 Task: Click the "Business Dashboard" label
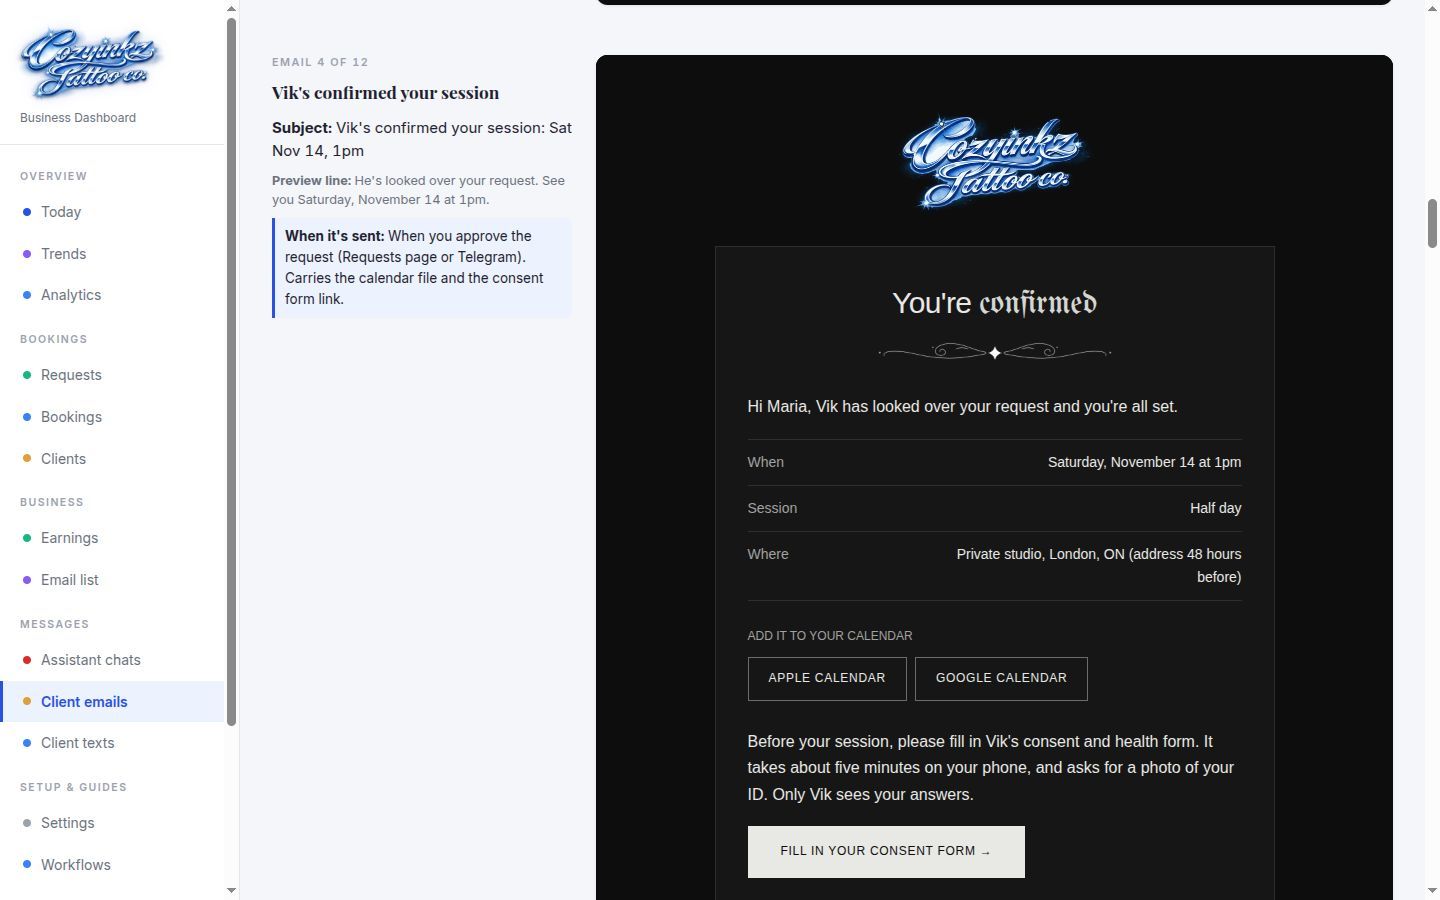[x=78, y=118]
